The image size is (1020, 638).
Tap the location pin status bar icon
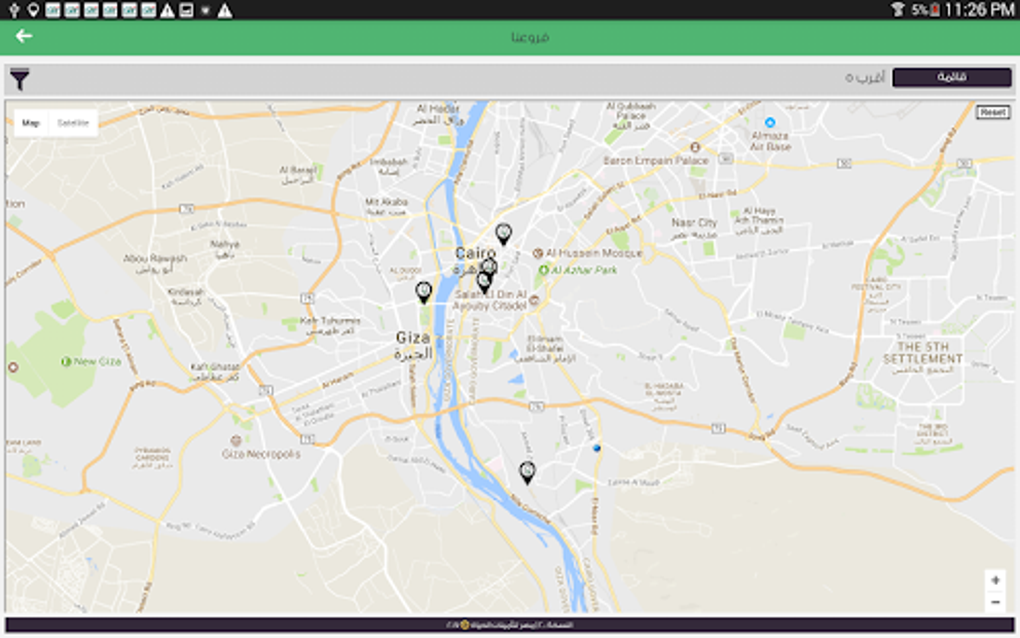[x=33, y=10]
